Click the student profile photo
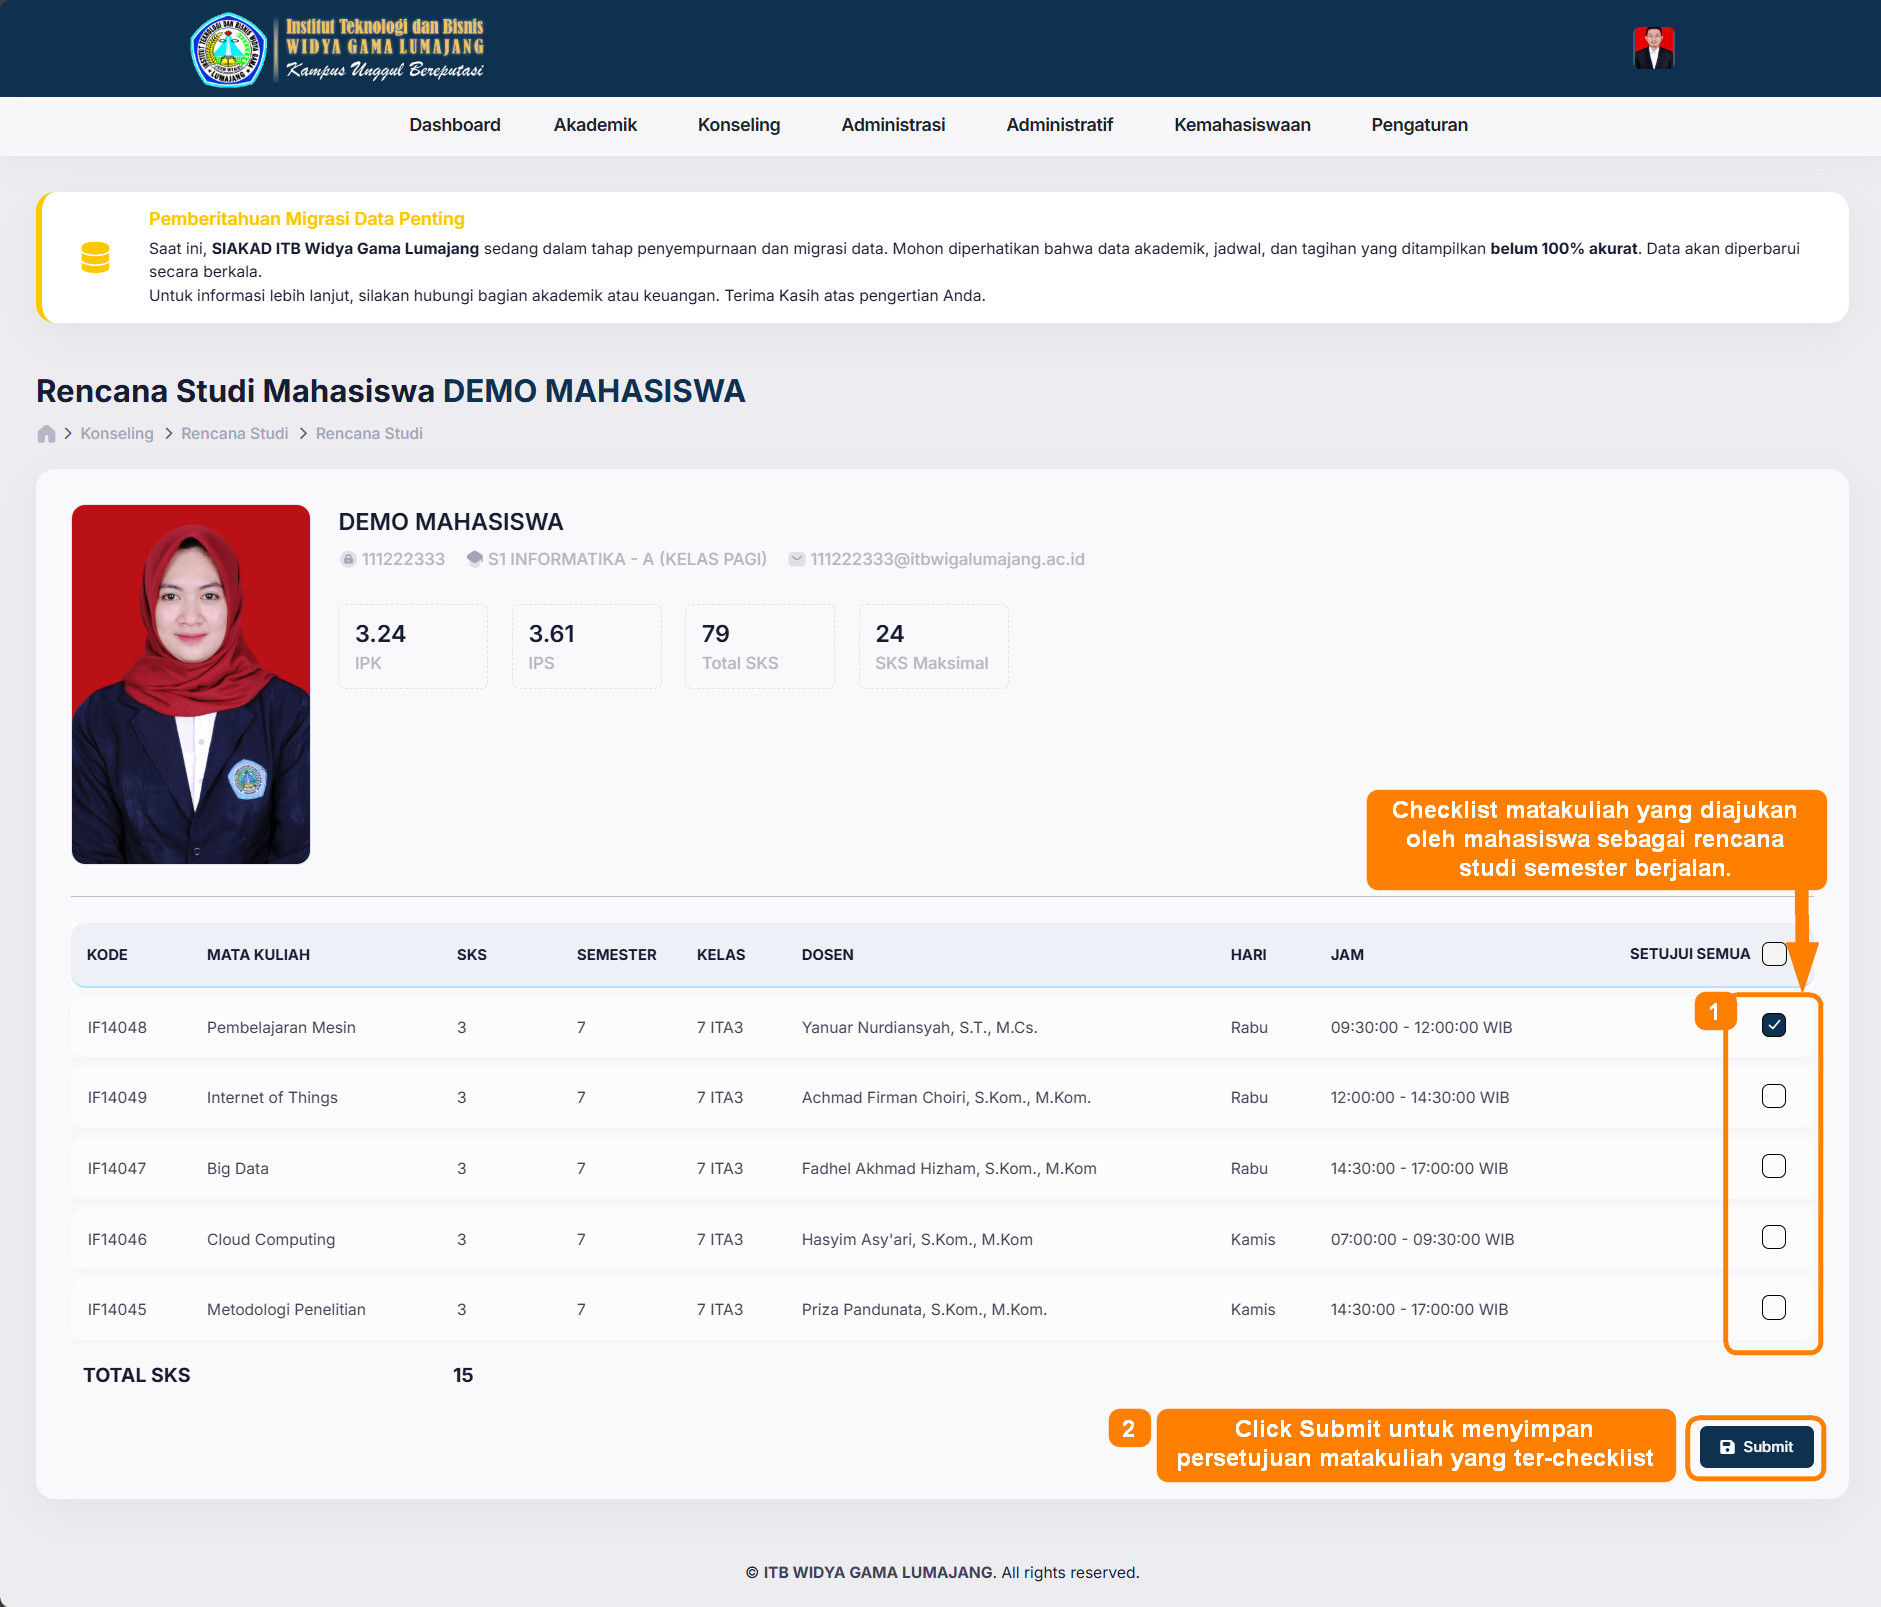The width and height of the screenshot is (1881, 1607). point(191,684)
